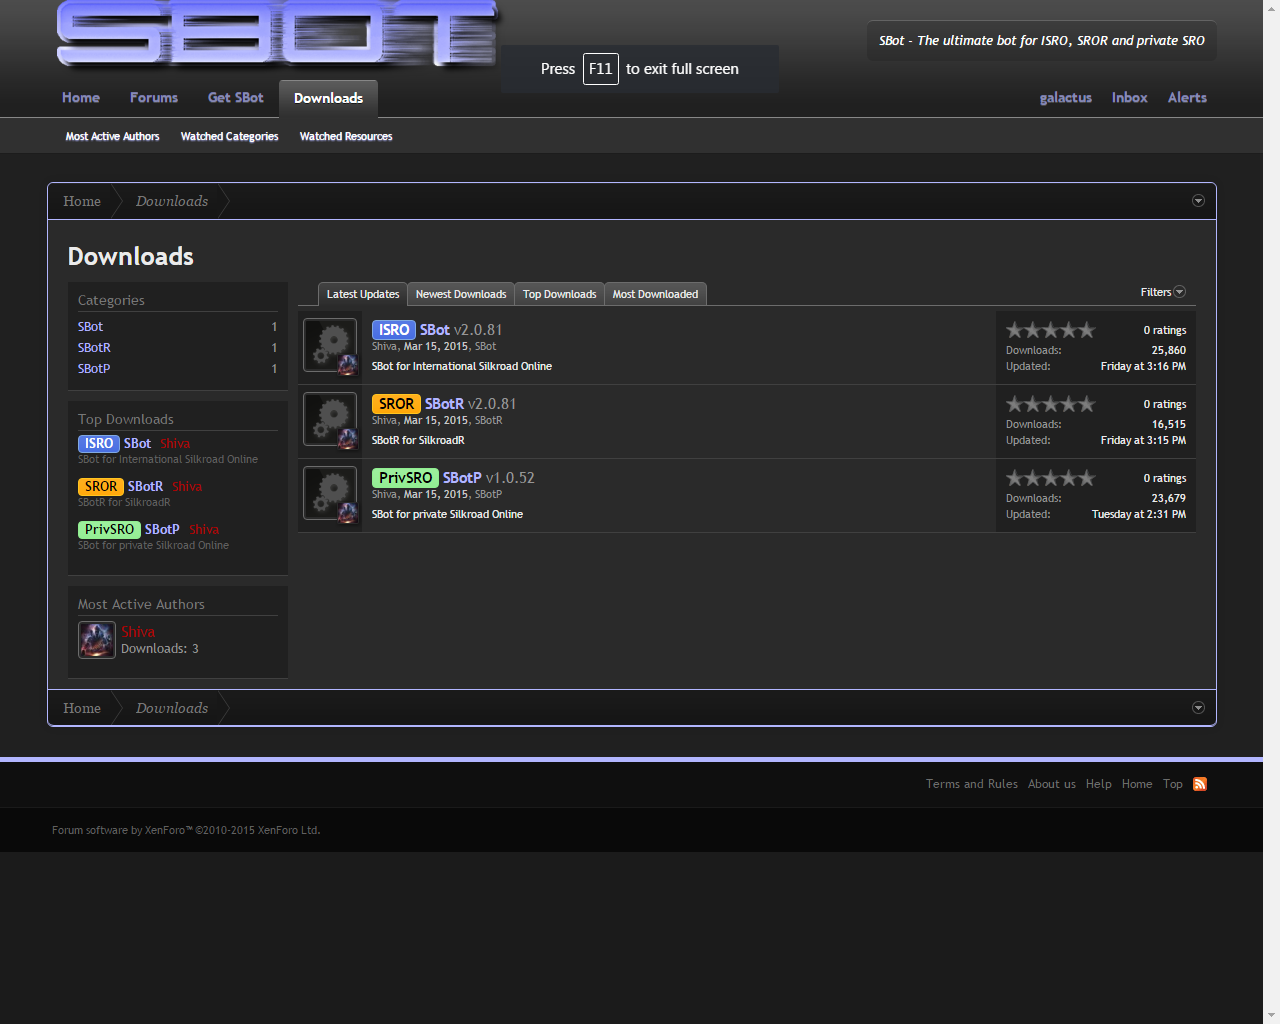This screenshot has width=1280, height=1024.
Task: Open Terms and Rules footer link
Action: tap(972, 784)
